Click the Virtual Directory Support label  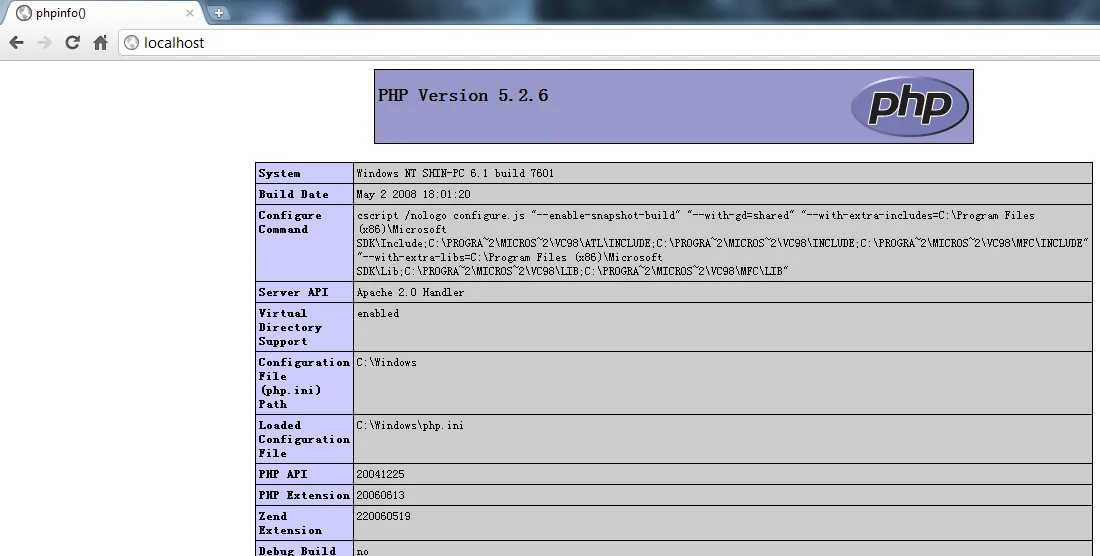(290, 327)
